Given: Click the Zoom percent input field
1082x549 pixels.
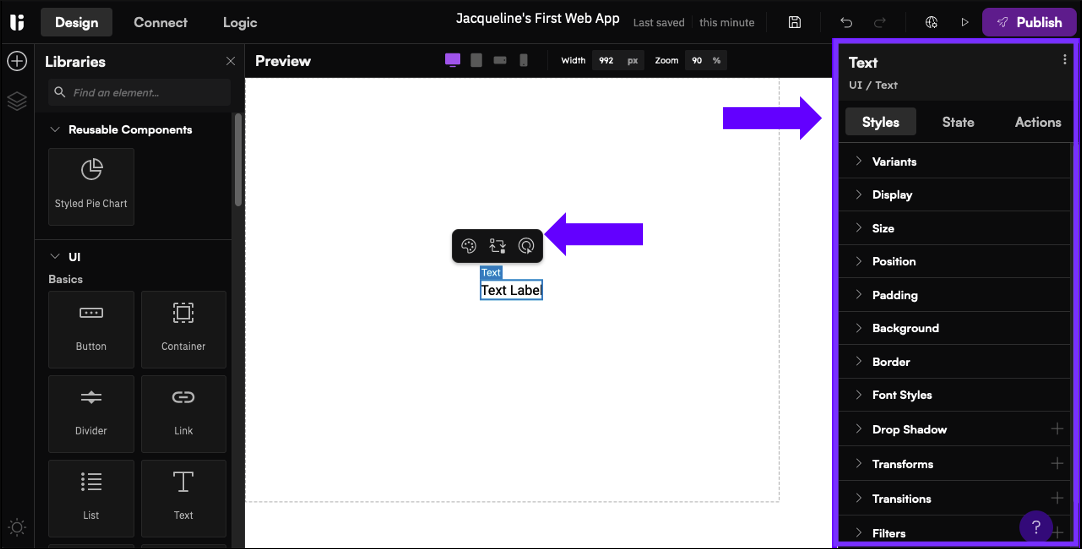Looking at the screenshot, I should 705,61.
